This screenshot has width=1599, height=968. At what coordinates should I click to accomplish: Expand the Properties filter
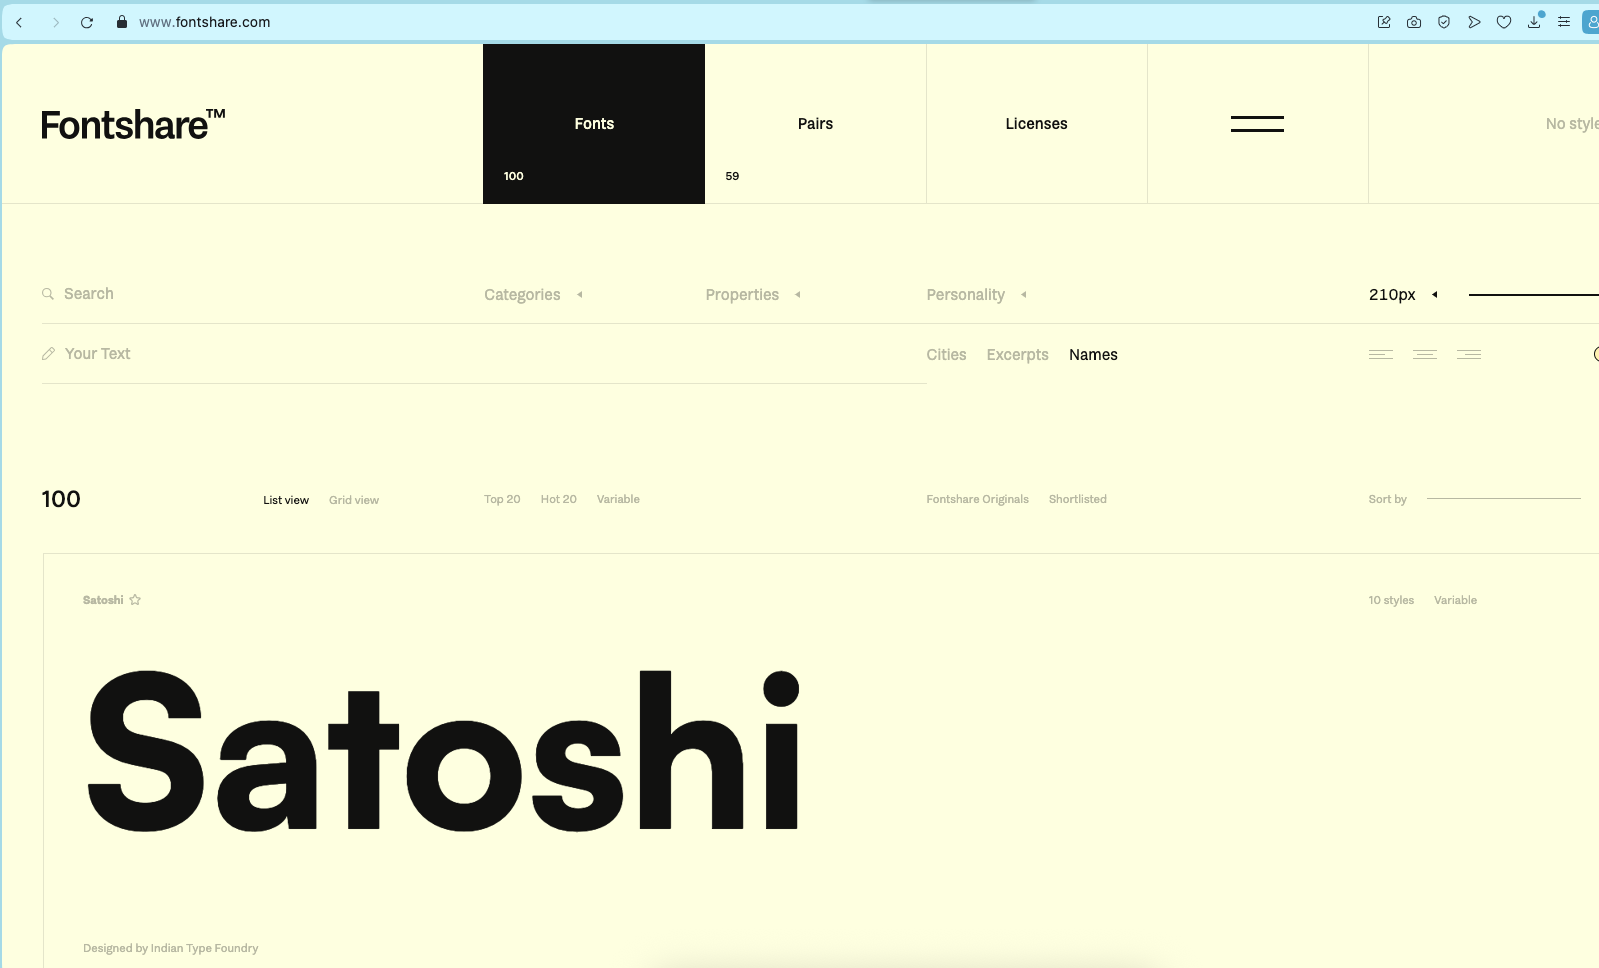click(753, 295)
